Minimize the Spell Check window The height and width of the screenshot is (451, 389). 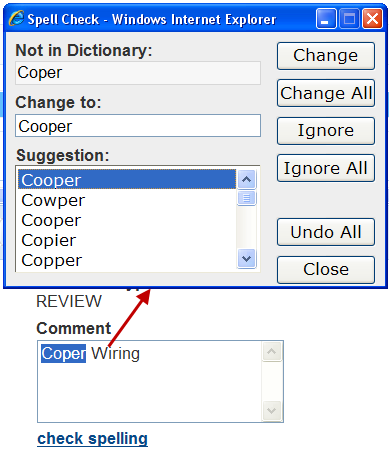click(326, 19)
